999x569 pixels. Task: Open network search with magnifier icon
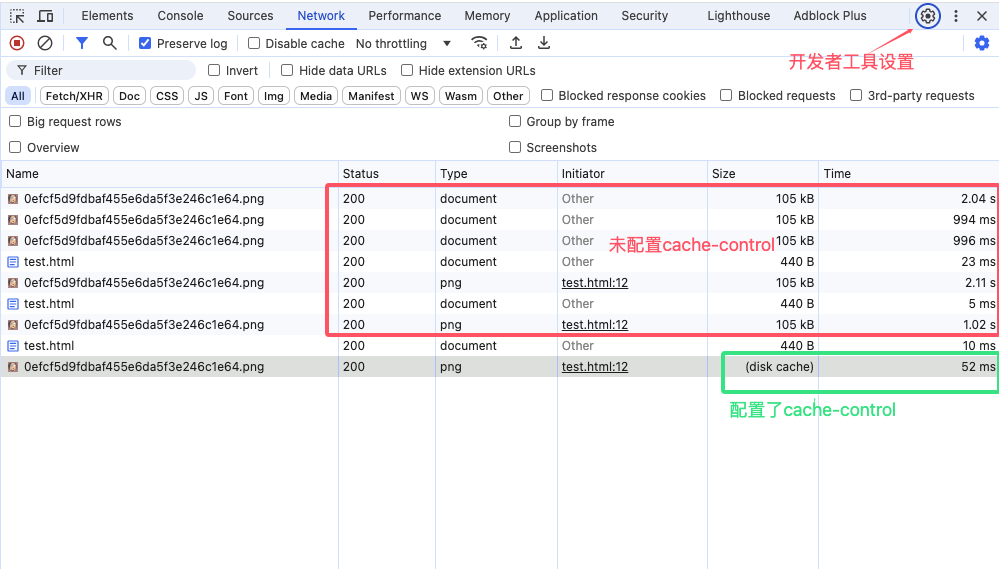(110, 43)
